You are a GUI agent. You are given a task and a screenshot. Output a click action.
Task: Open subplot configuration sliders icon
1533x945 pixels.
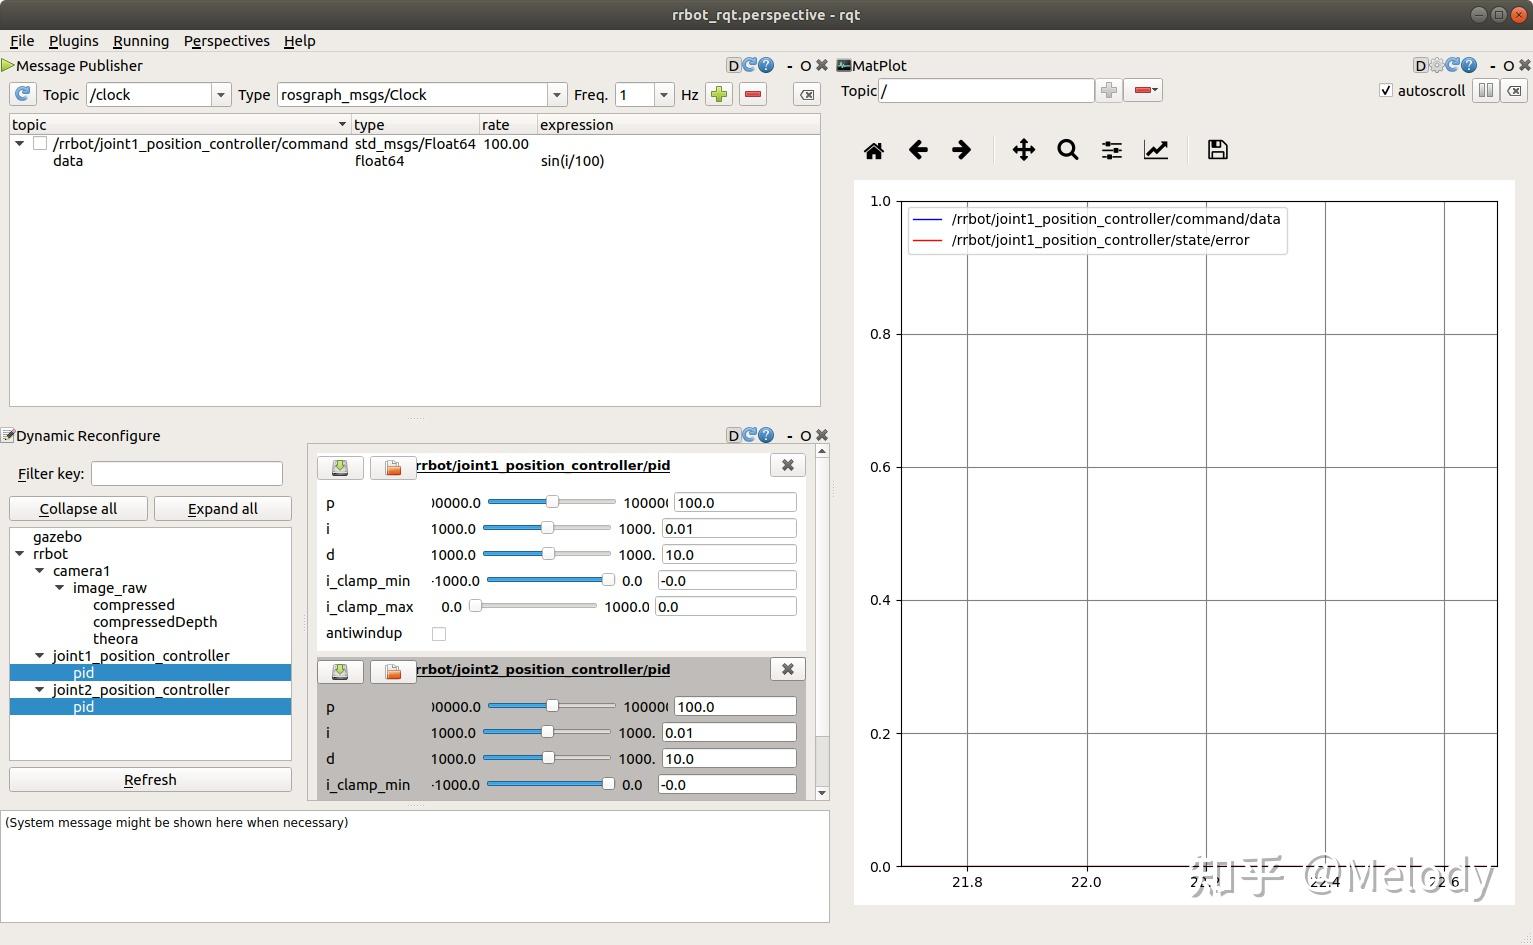point(1111,150)
